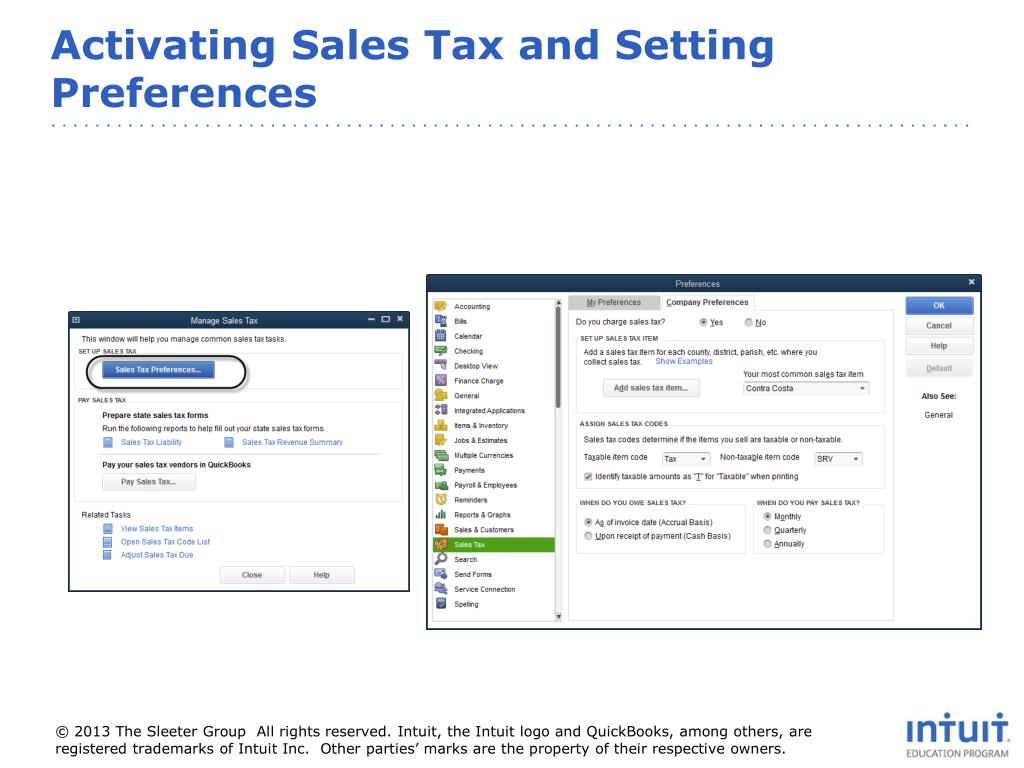
Task: Select Quarterly sales tax payment
Action: click(x=767, y=530)
